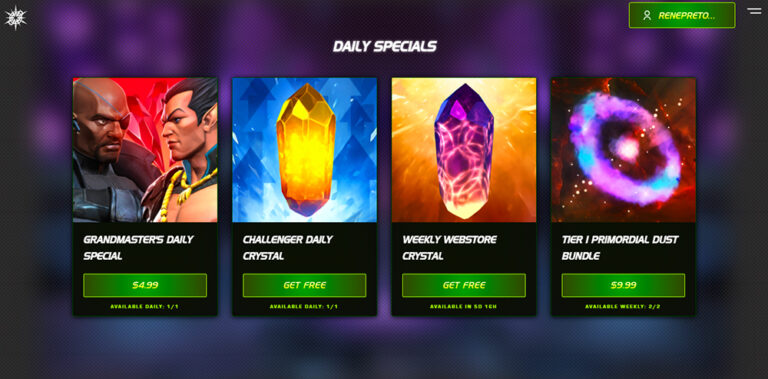Click the Available in 5D 16H timer text
The image size is (768, 379).
coord(464,307)
